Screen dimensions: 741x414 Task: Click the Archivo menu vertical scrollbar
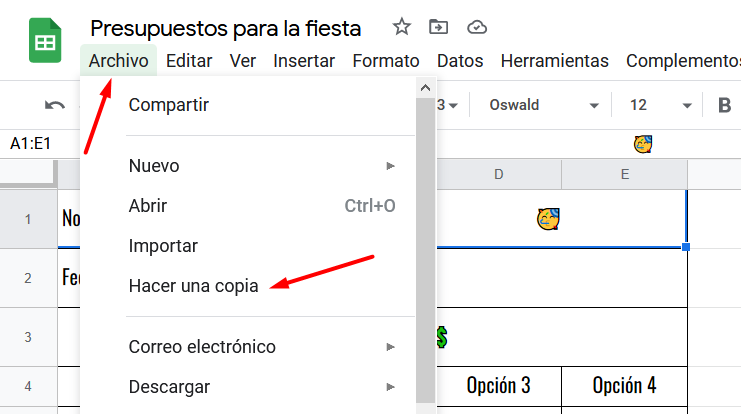(425, 250)
